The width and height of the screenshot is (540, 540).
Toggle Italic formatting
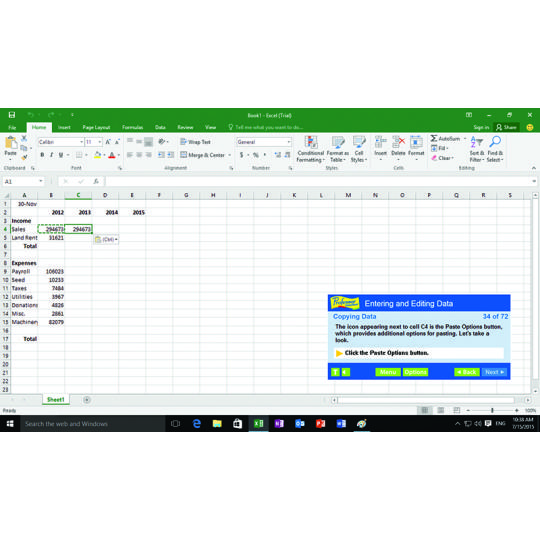point(51,155)
